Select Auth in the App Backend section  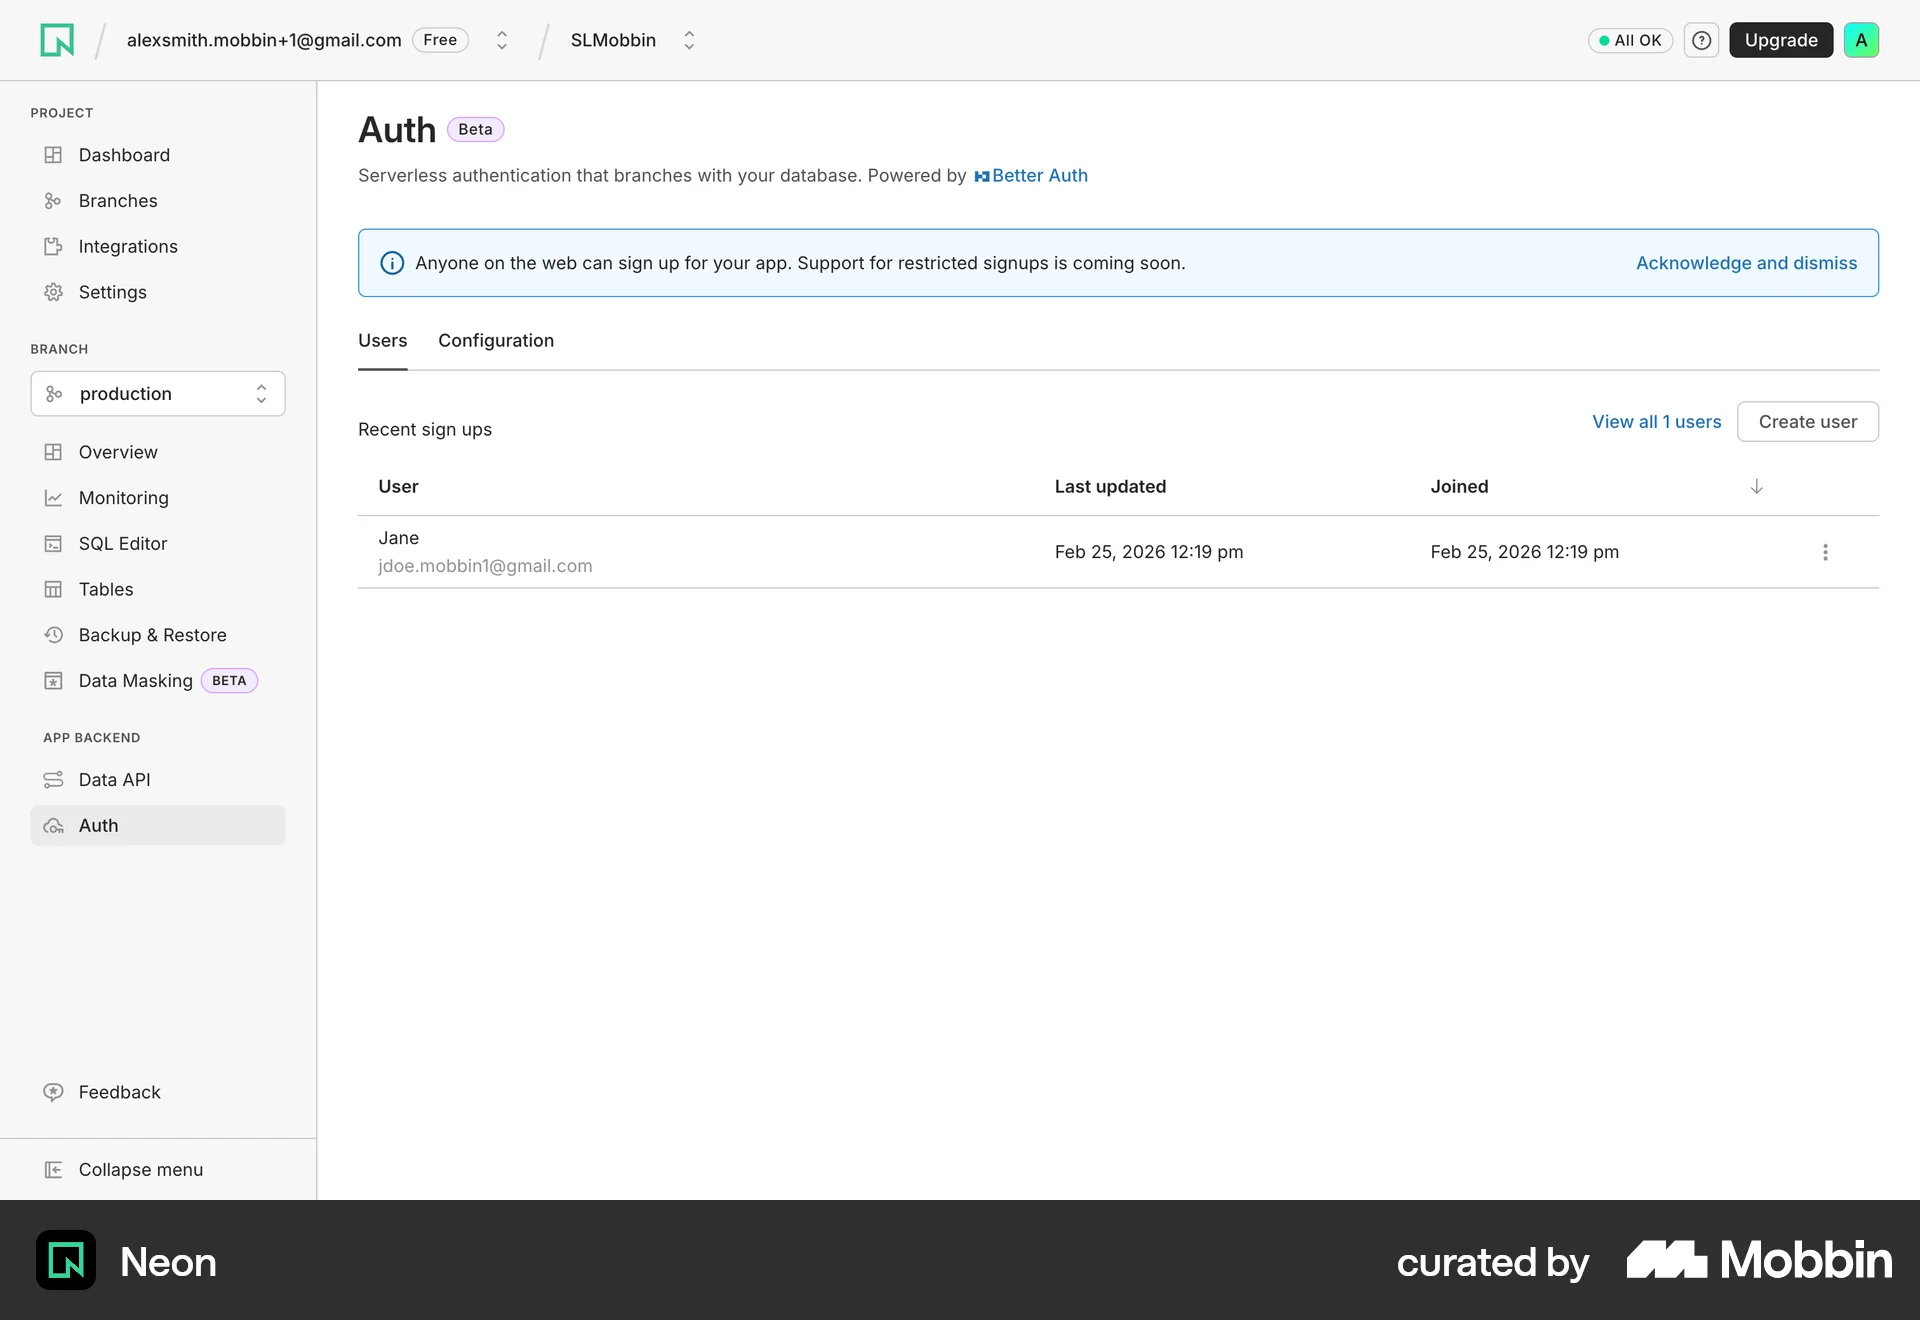tap(158, 826)
